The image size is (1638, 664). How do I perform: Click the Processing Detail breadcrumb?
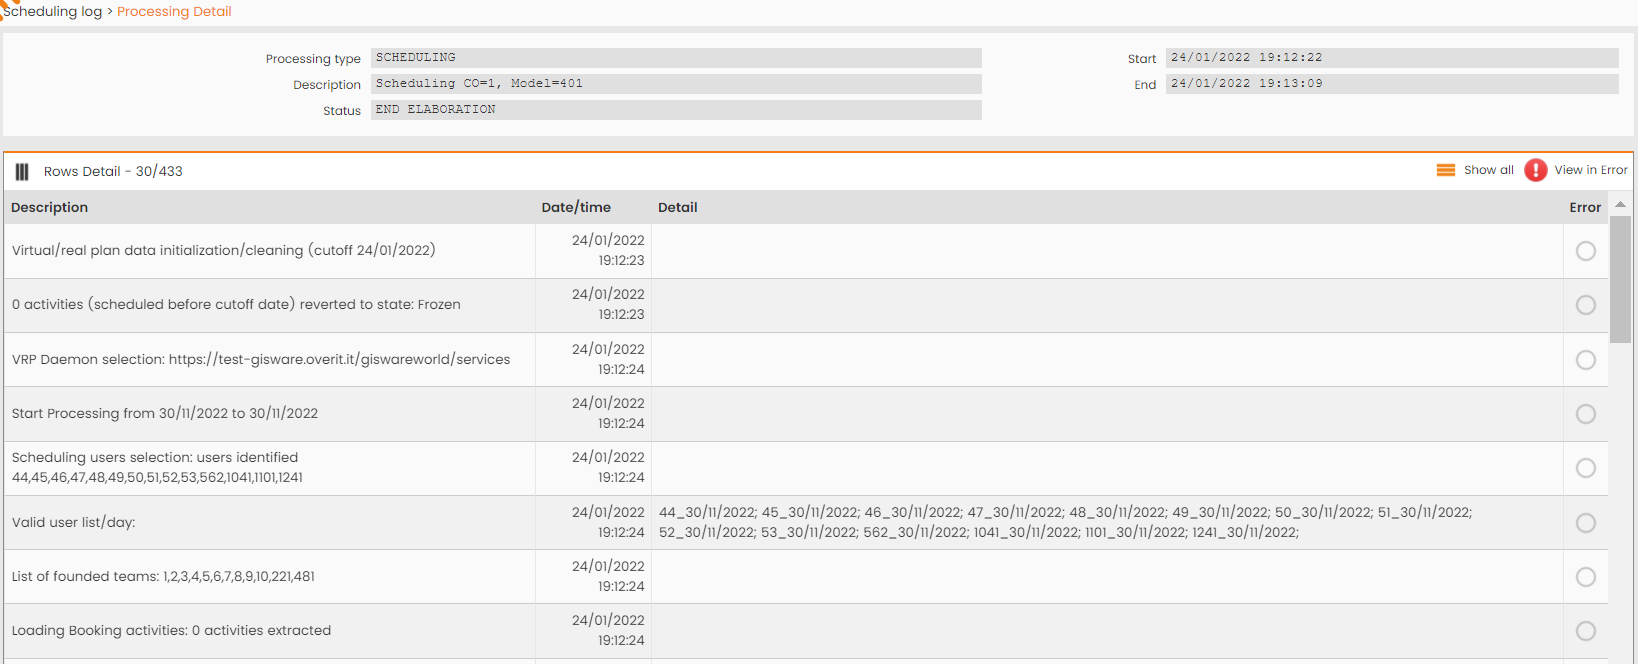tap(174, 11)
